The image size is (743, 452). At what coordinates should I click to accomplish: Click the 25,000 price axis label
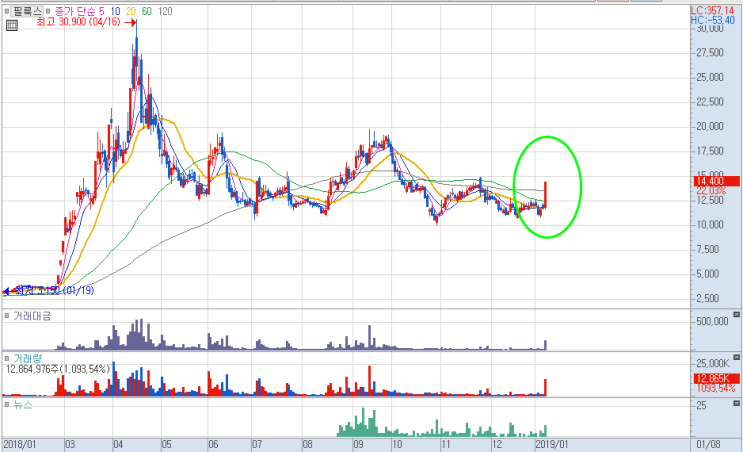point(710,77)
